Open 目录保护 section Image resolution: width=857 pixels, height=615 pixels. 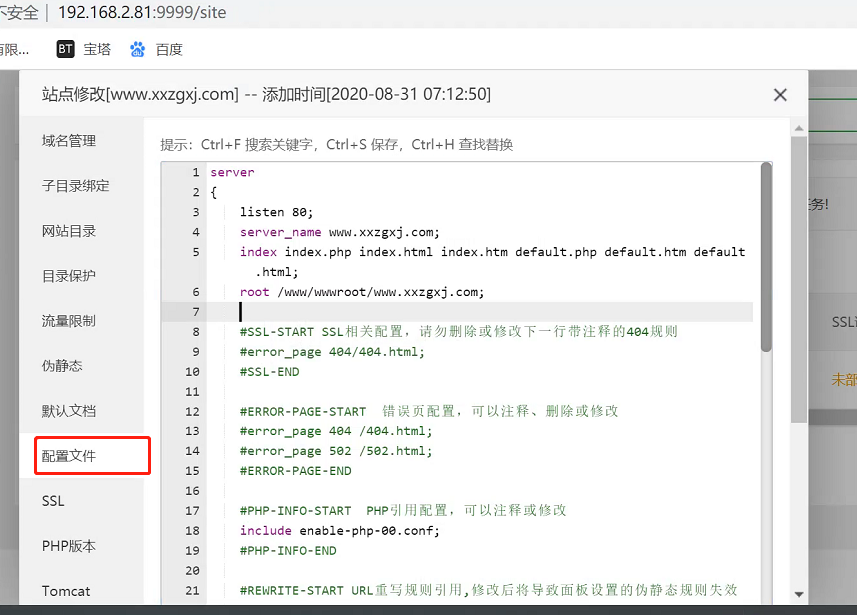pyautogui.click(x=69, y=276)
